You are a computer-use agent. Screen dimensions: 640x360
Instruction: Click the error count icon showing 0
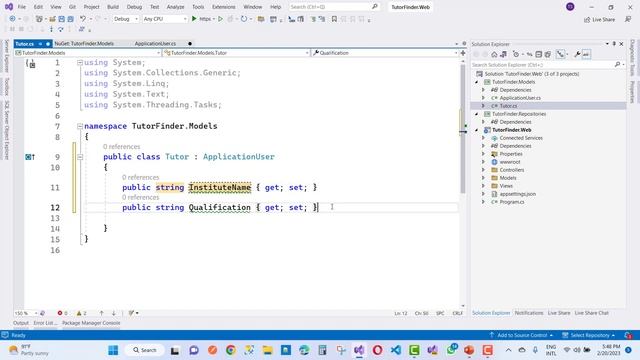pyautogui.click(x=60, y=313)
